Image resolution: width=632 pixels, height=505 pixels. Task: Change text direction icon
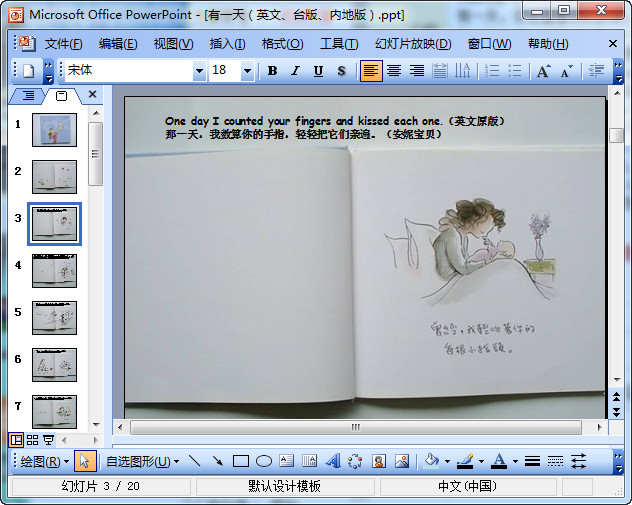462,71
